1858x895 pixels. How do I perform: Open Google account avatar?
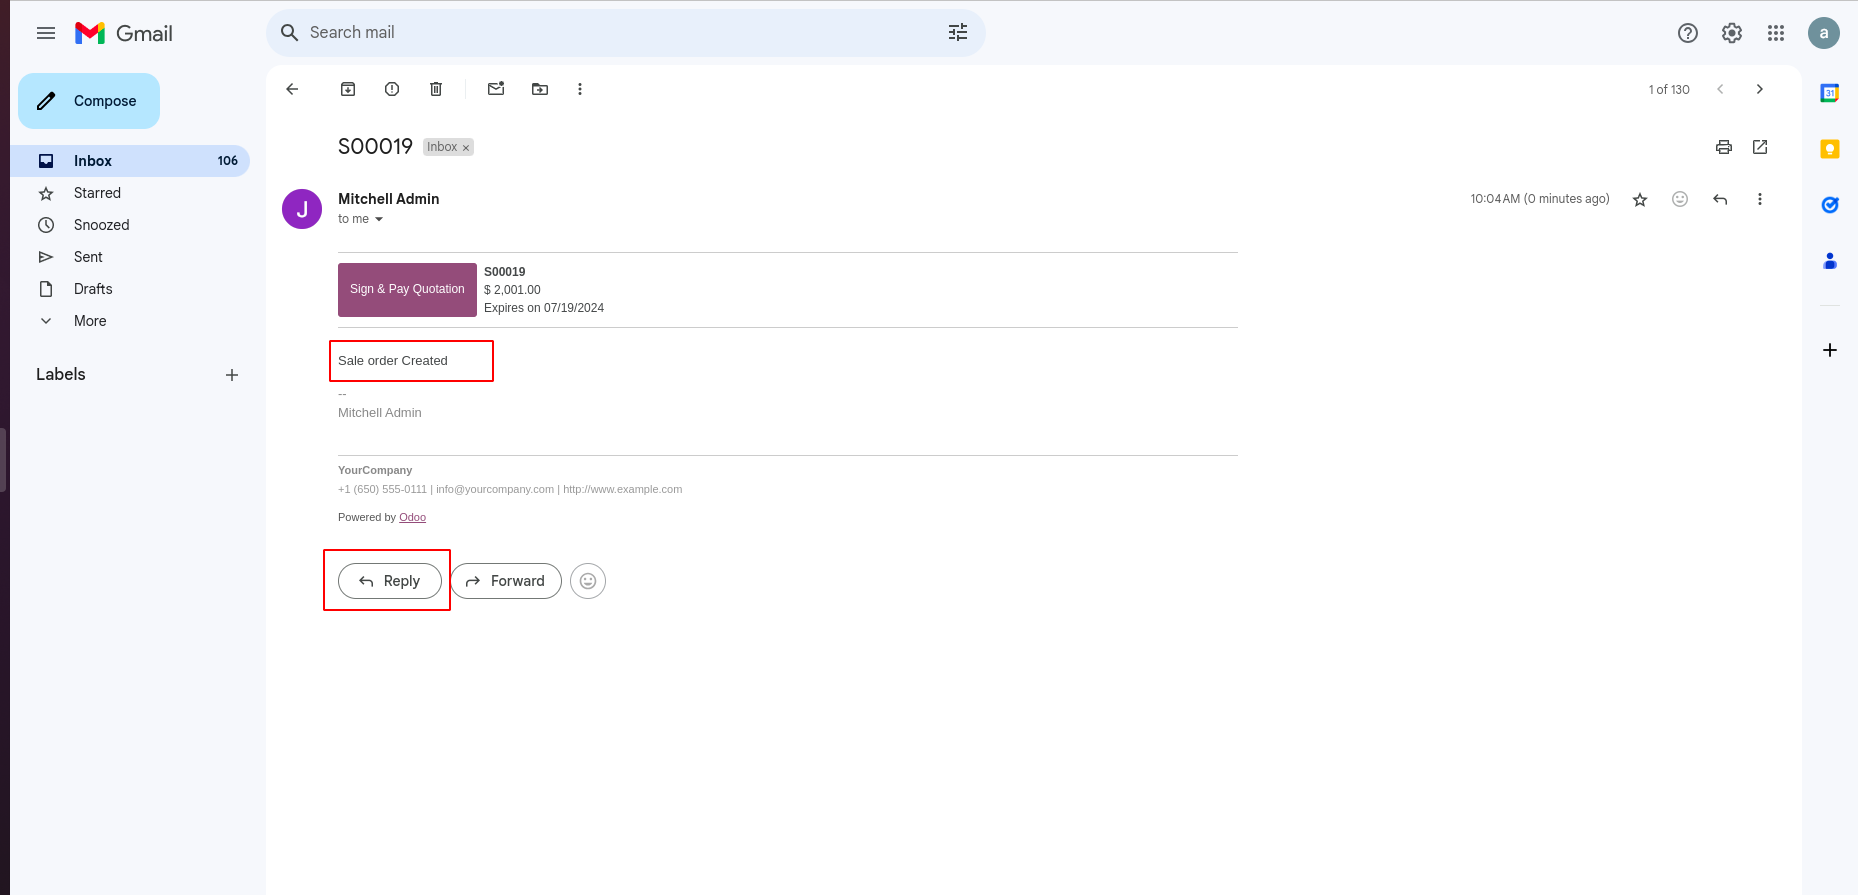pyautogui.click(x=1824, y=33)
